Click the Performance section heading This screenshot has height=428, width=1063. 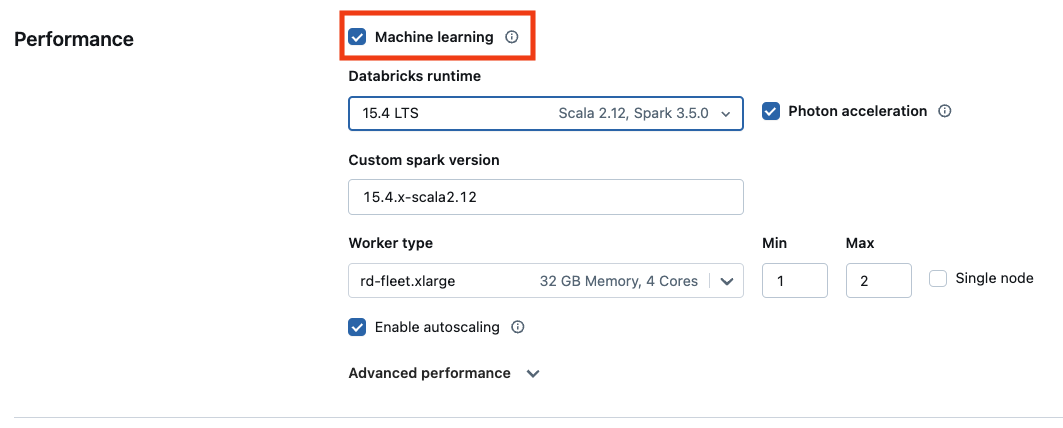click(x=74, y=39)
